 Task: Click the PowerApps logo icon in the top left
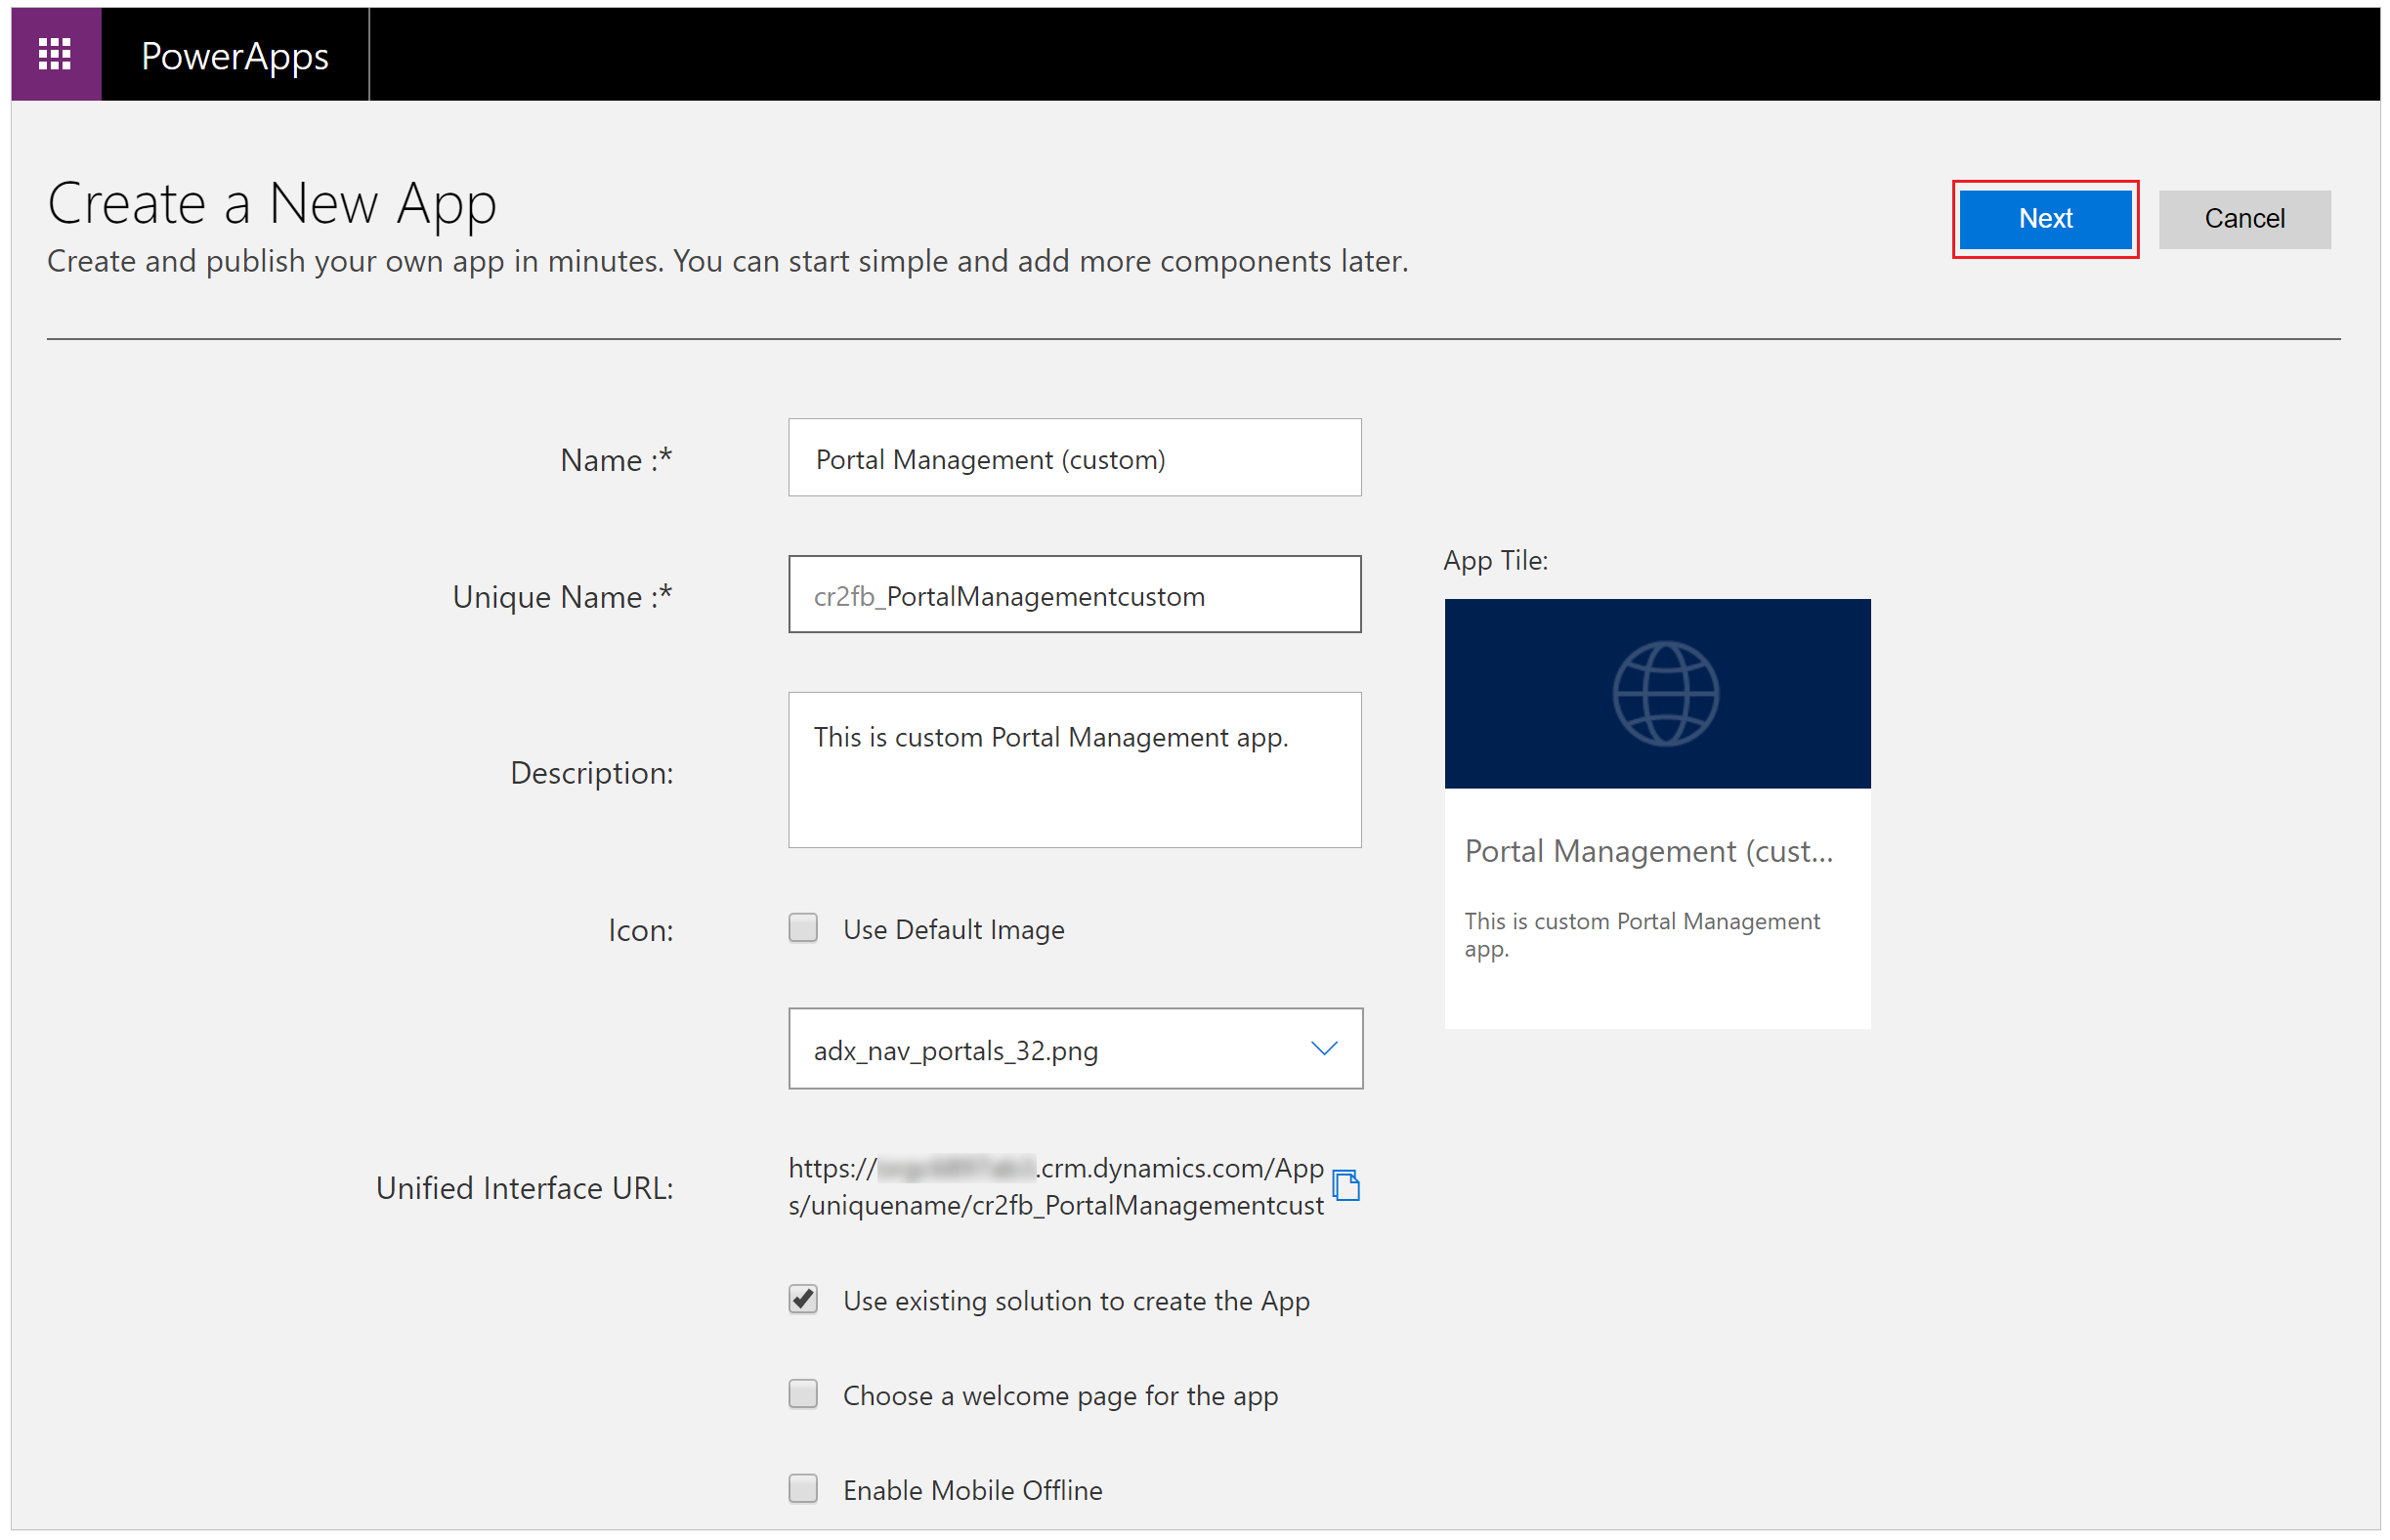[51, 51]
